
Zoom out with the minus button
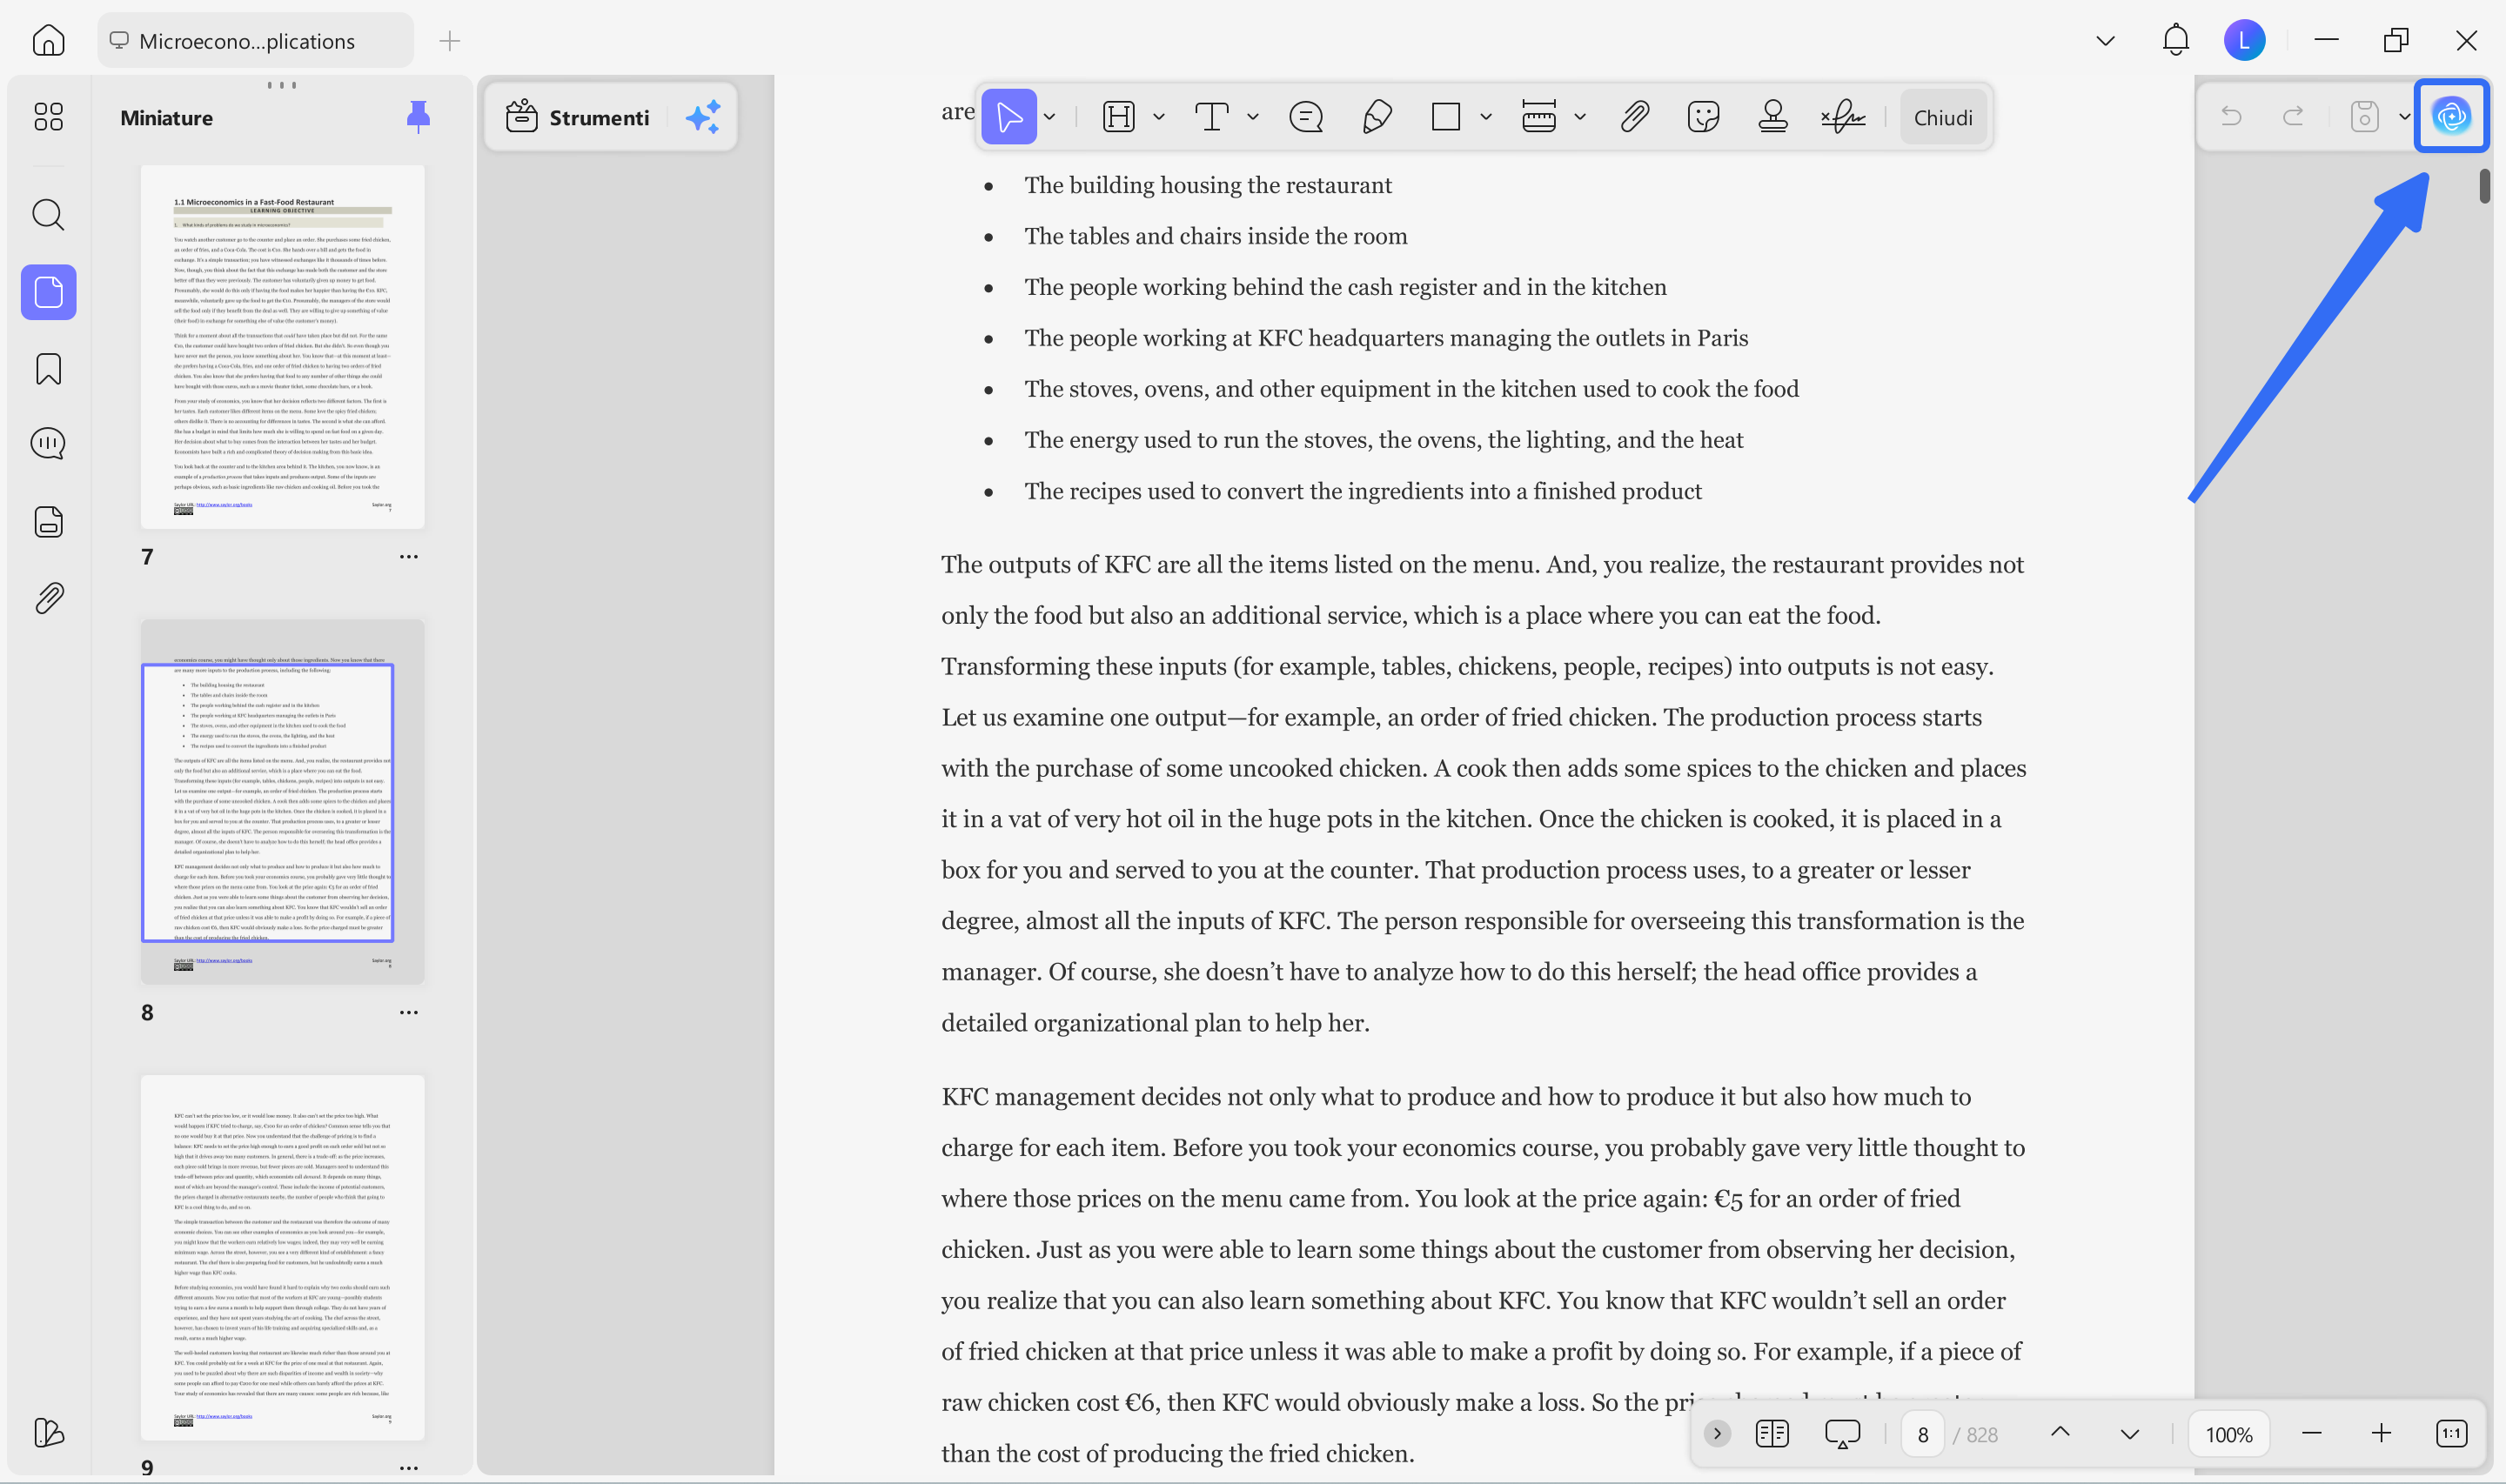coord(2311,1434)
